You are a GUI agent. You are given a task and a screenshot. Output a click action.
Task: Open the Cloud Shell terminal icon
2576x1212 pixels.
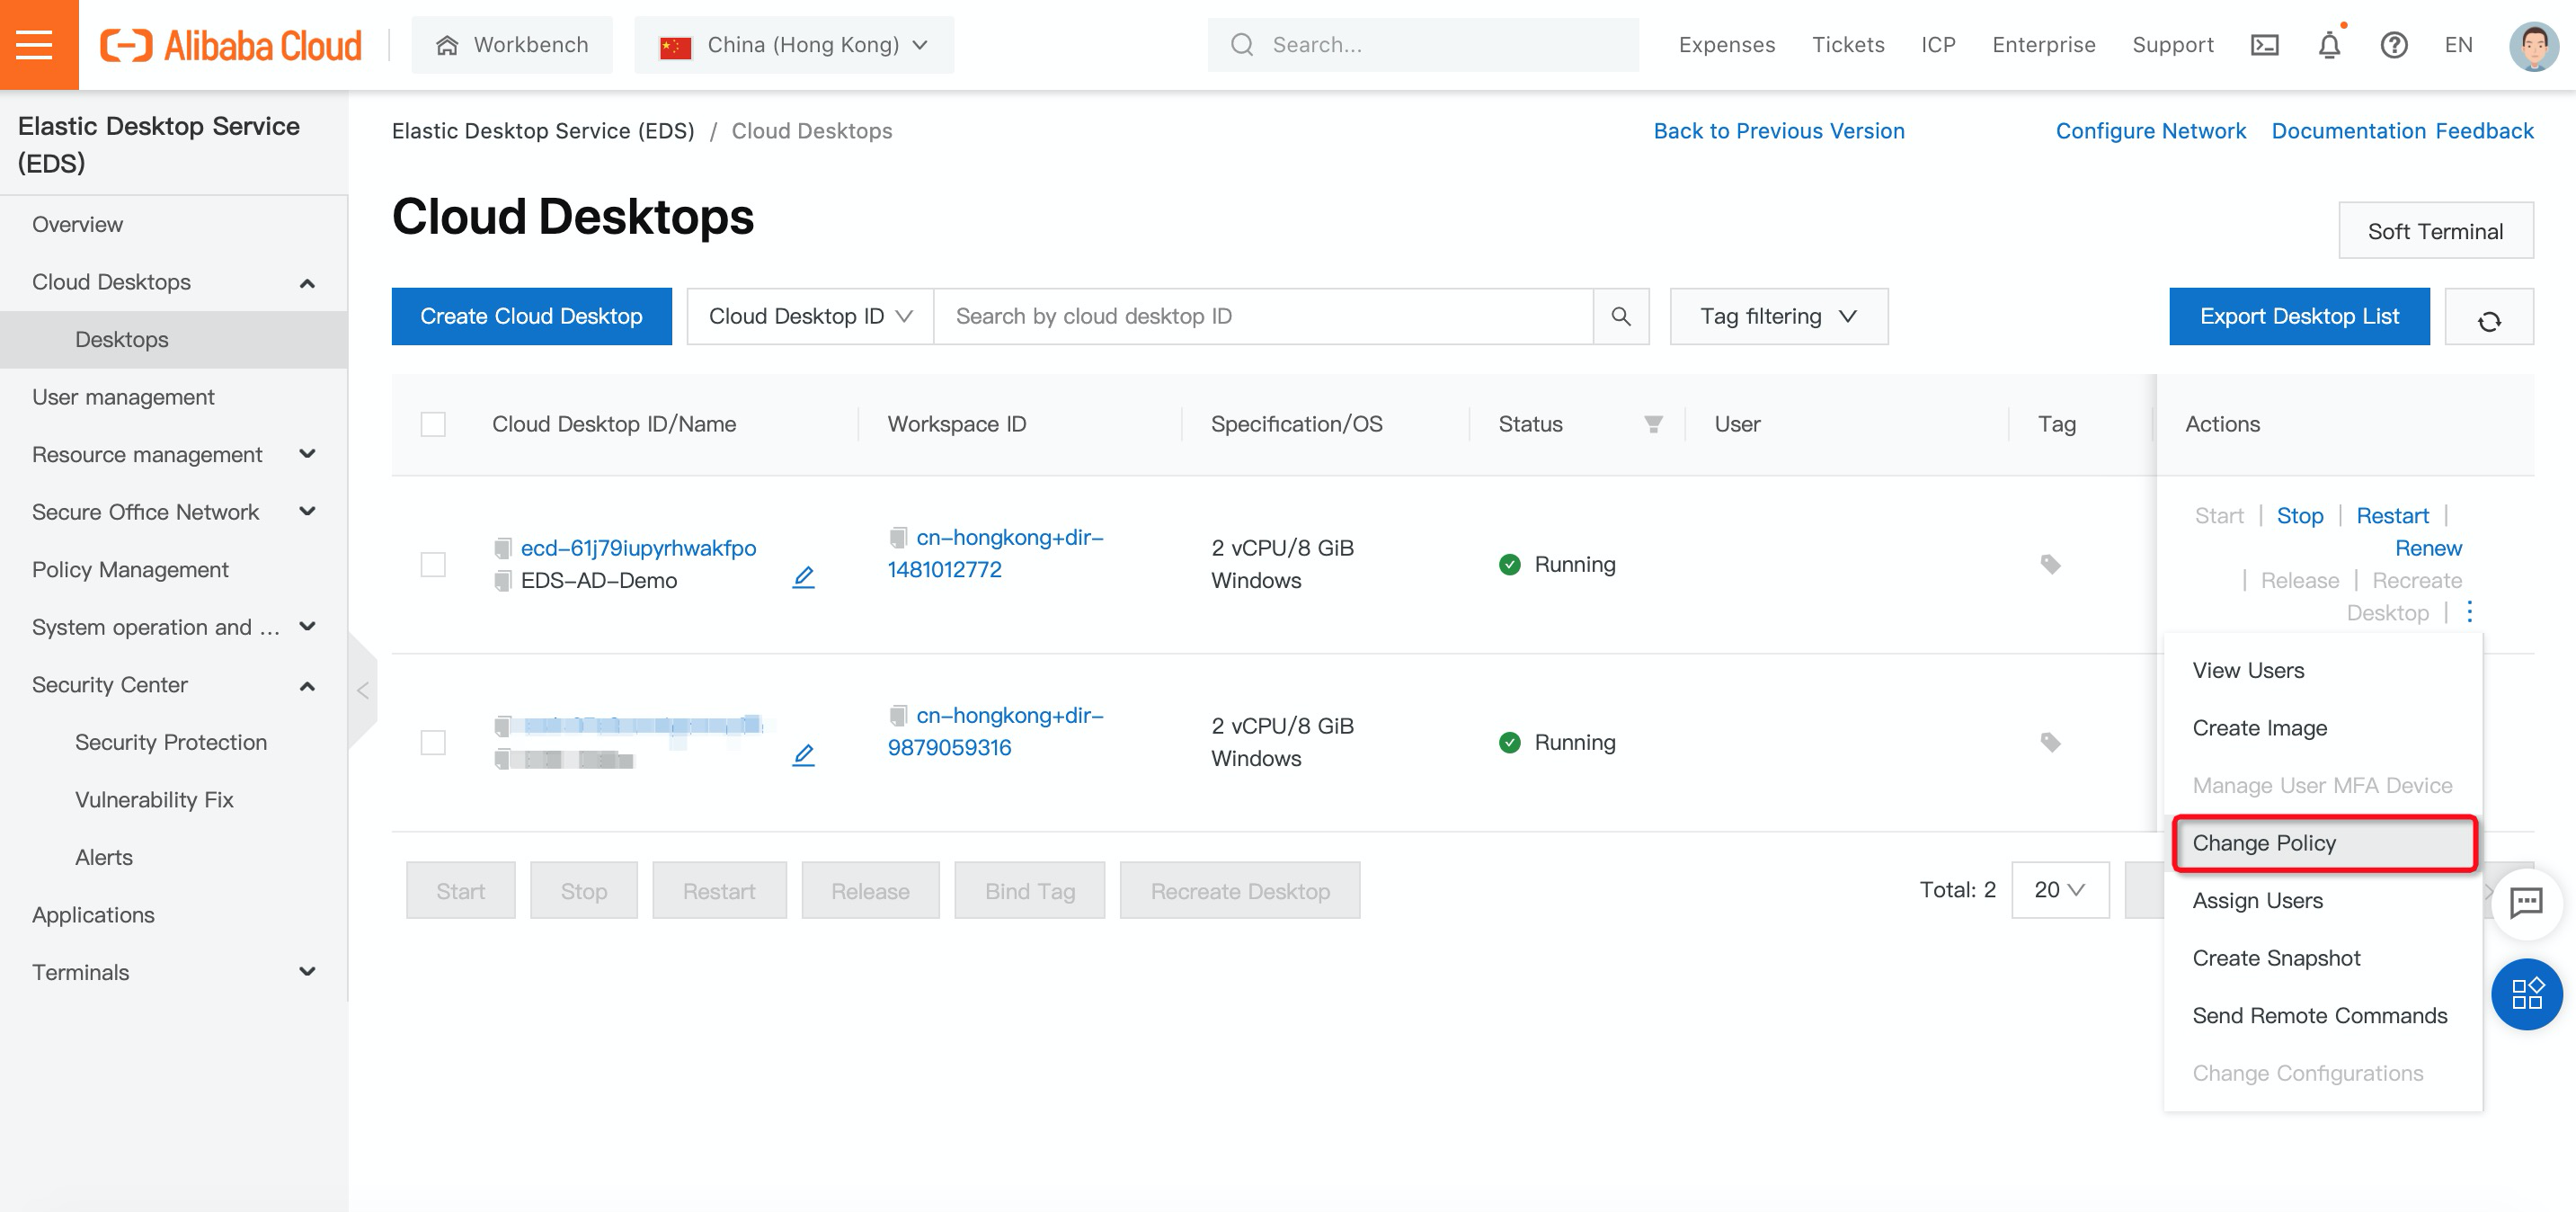click(2264, 45)
